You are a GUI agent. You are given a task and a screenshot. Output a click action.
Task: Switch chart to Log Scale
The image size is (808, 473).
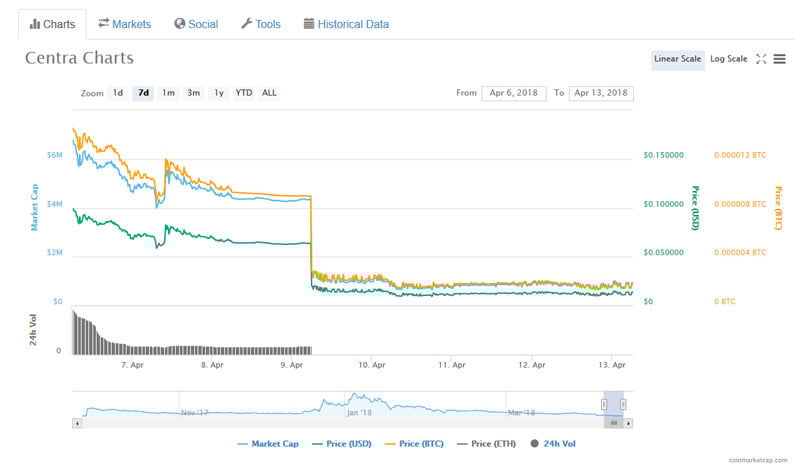tap(729, 59)
